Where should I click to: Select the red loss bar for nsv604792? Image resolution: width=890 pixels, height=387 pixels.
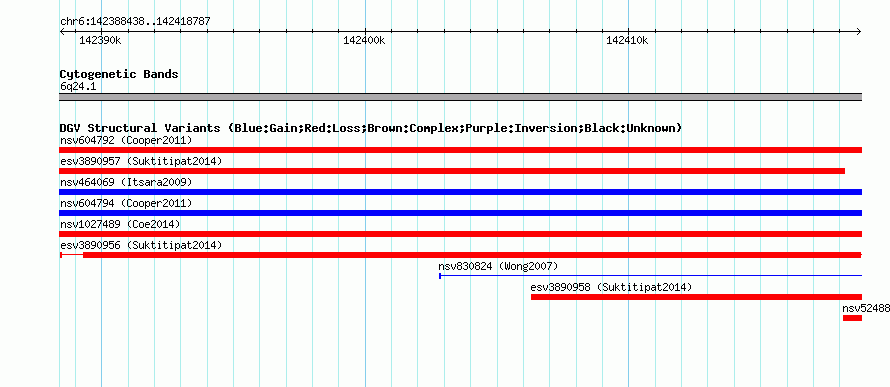tap(460, 150)
